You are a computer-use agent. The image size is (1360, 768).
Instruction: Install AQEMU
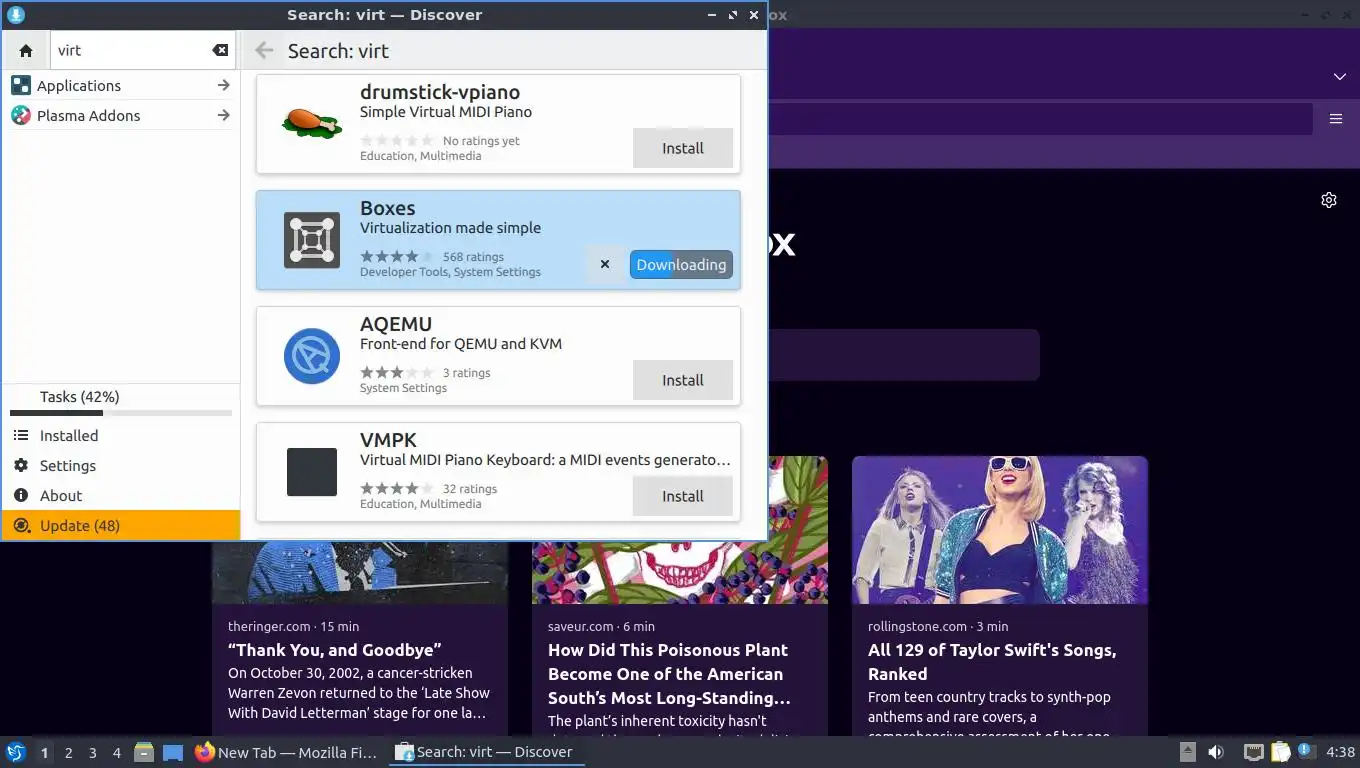pyautogui.click(x=683, y=380)
